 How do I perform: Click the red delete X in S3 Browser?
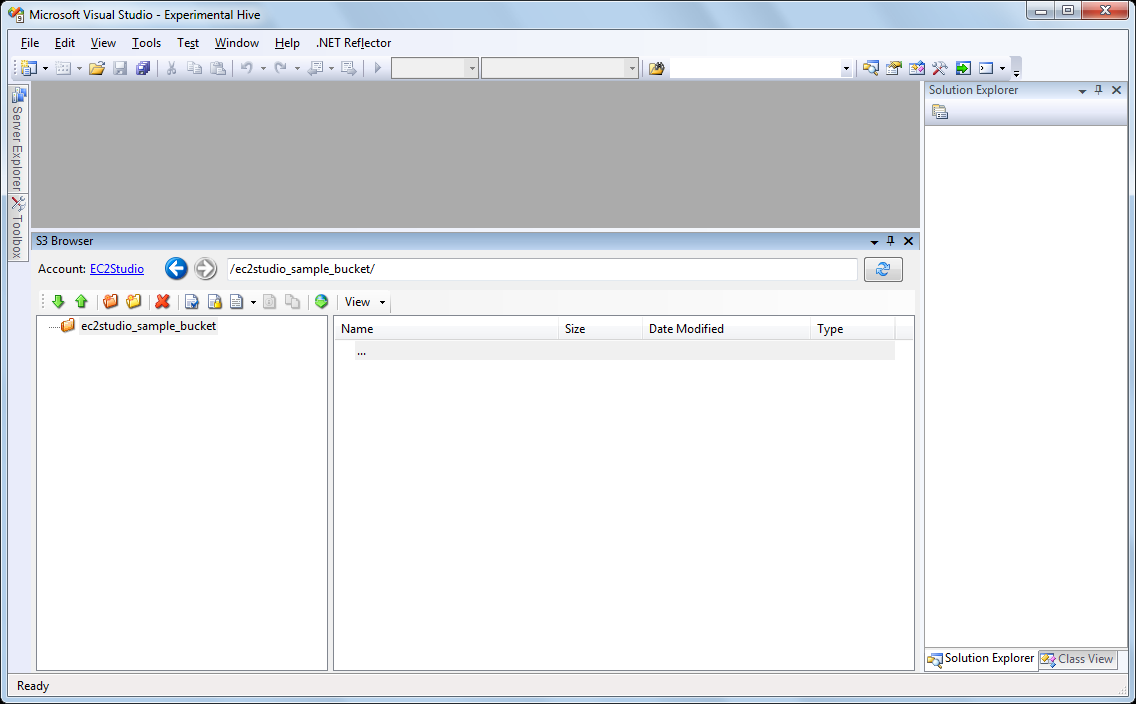tap(163, 301)
